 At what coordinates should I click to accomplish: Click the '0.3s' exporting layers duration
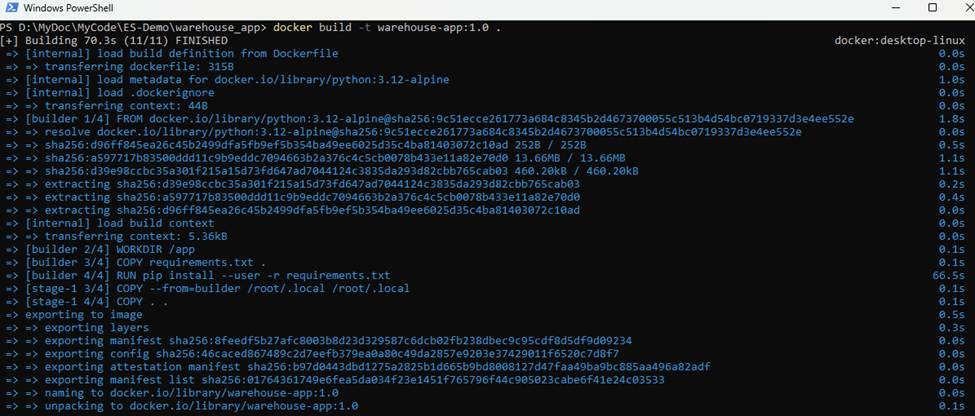(953, 328)
